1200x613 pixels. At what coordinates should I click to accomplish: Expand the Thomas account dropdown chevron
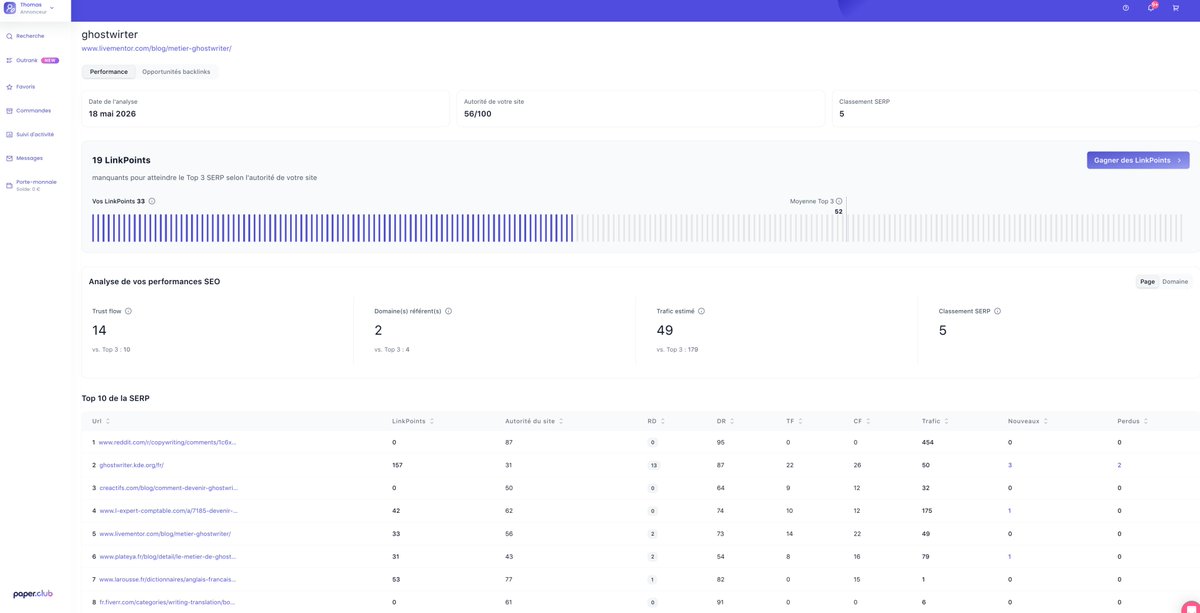pyautogui.click(x=52, y=8)
